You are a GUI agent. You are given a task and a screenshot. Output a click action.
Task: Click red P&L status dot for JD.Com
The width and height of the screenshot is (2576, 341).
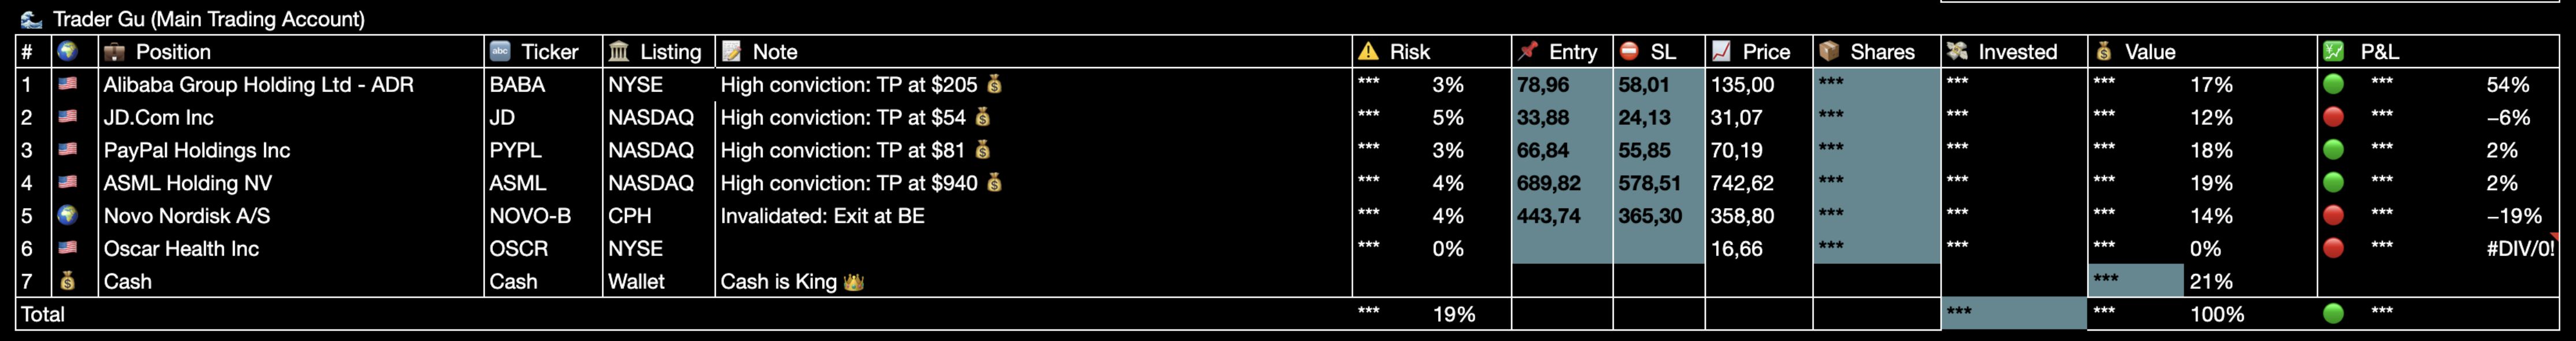[2333, 117]
